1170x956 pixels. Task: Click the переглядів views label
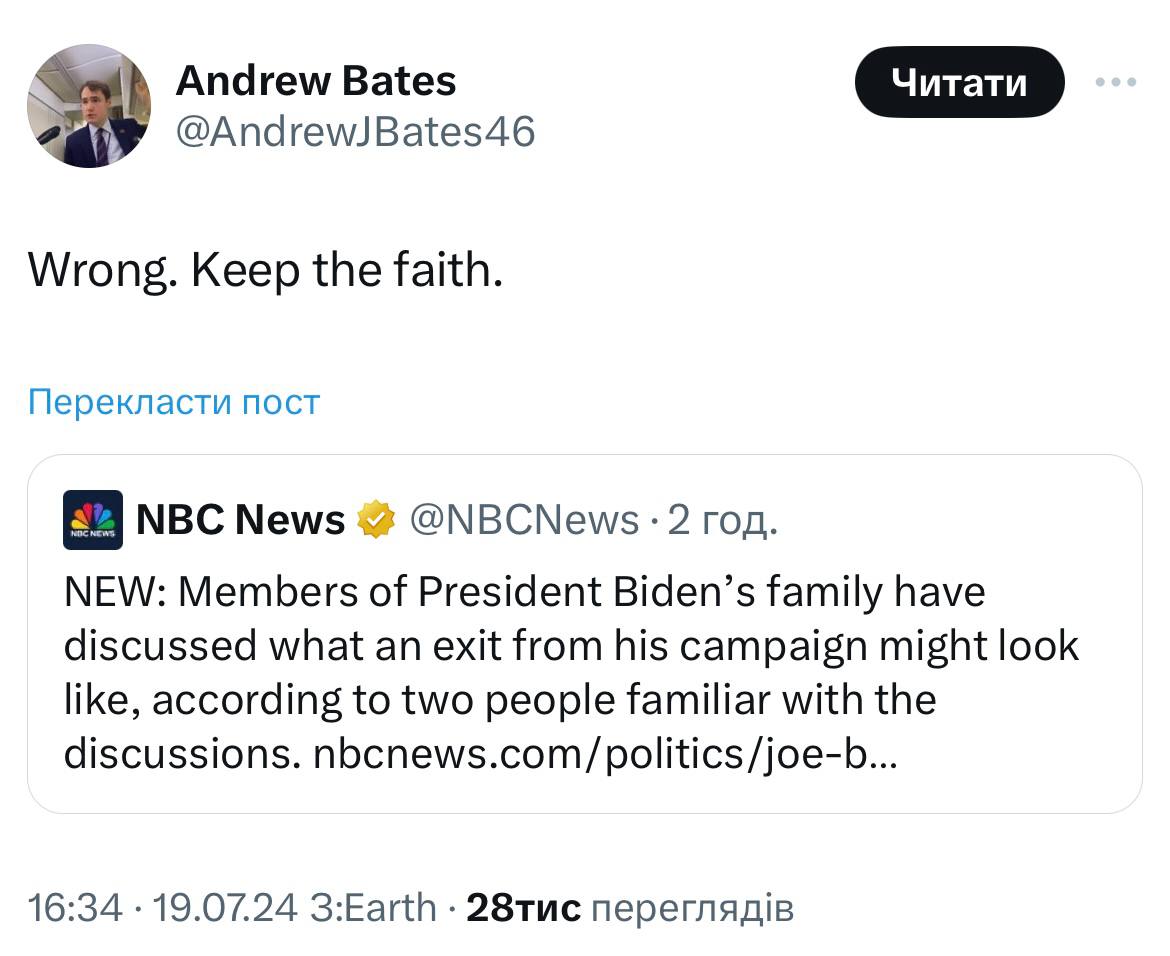click(693, 908)
